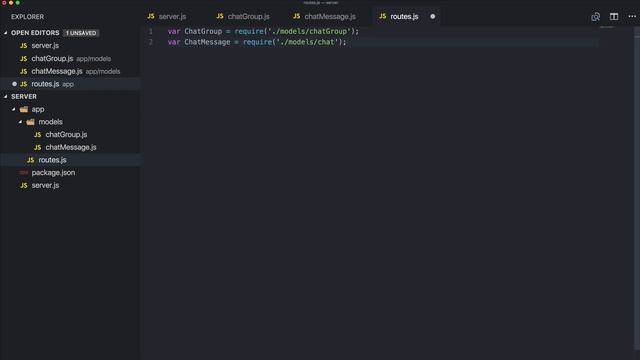The width and height of the screenshot is (640, 360).
Task: Split the editor with split icon
Action: point(614,17)
